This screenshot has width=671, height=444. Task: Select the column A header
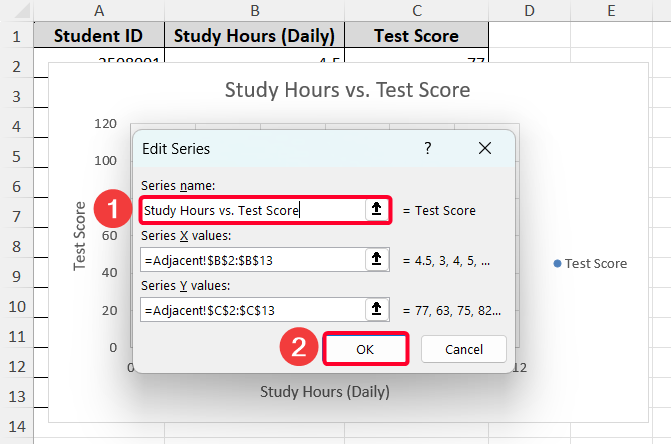99,10
